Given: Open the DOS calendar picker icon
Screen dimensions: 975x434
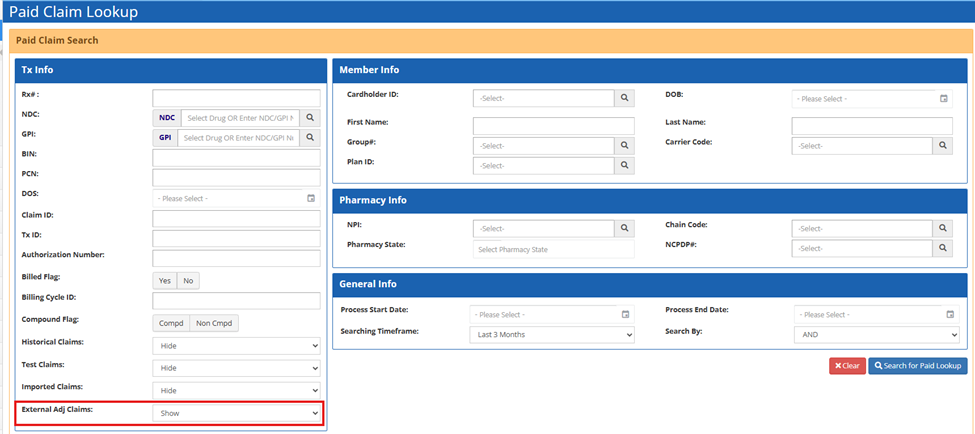Looking at the screenshot, I should pyautogui.click(x=310, y=198).
